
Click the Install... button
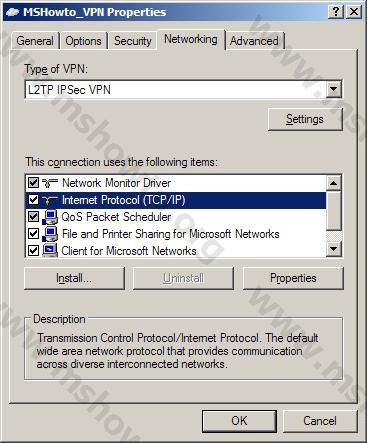74,278
